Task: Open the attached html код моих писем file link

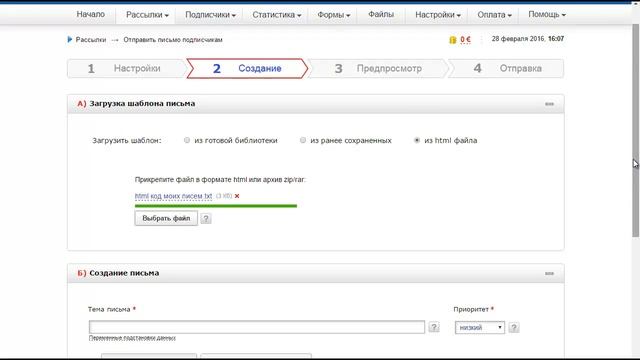Action: 173,196
